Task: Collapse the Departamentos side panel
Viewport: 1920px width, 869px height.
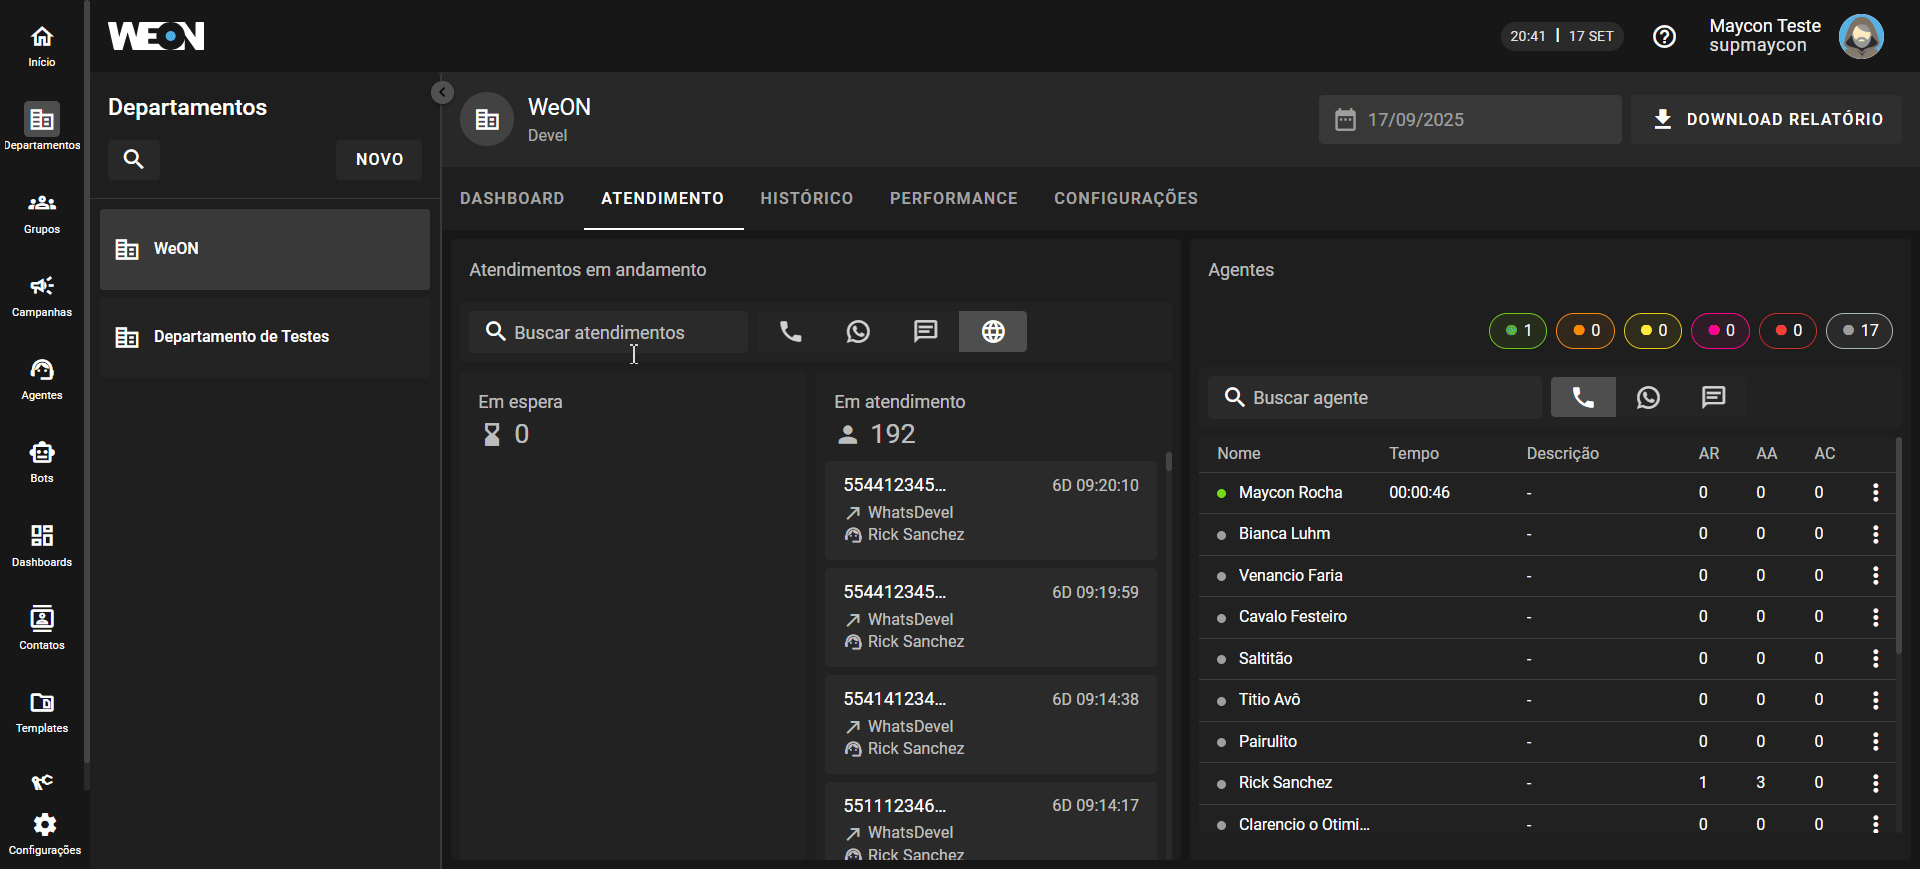Action: point(442,92)
